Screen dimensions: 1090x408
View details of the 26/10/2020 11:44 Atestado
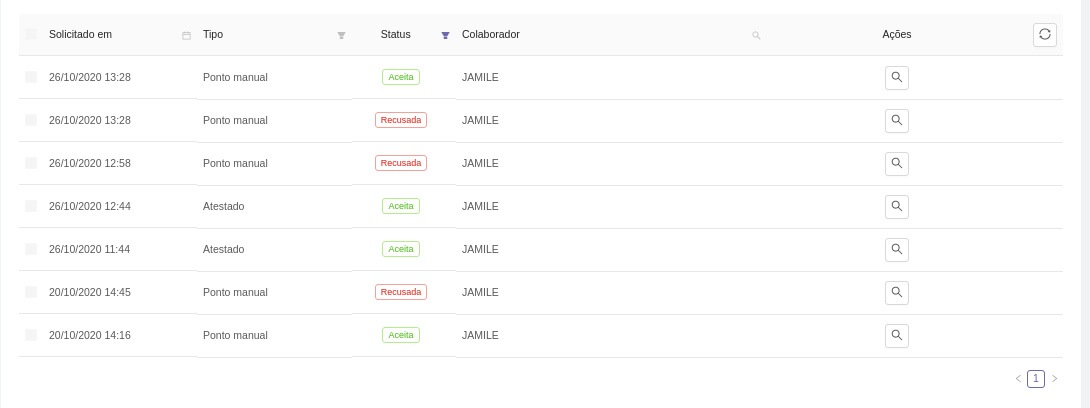click(x=897, y=249)
